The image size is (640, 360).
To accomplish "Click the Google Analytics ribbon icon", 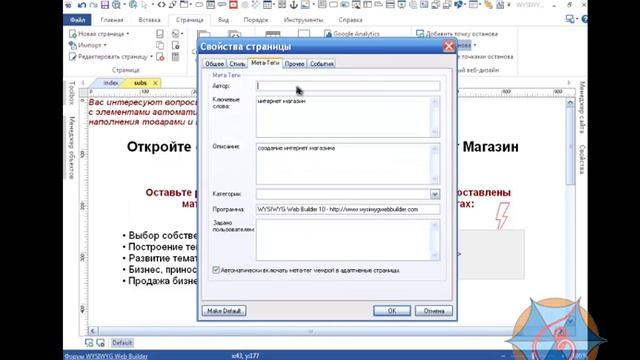I will point(328,34).
